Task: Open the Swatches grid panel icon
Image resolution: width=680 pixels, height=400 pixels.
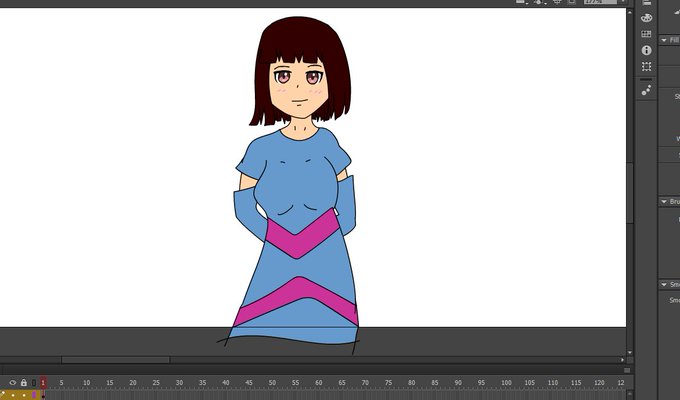Action: tap(646, 34)
